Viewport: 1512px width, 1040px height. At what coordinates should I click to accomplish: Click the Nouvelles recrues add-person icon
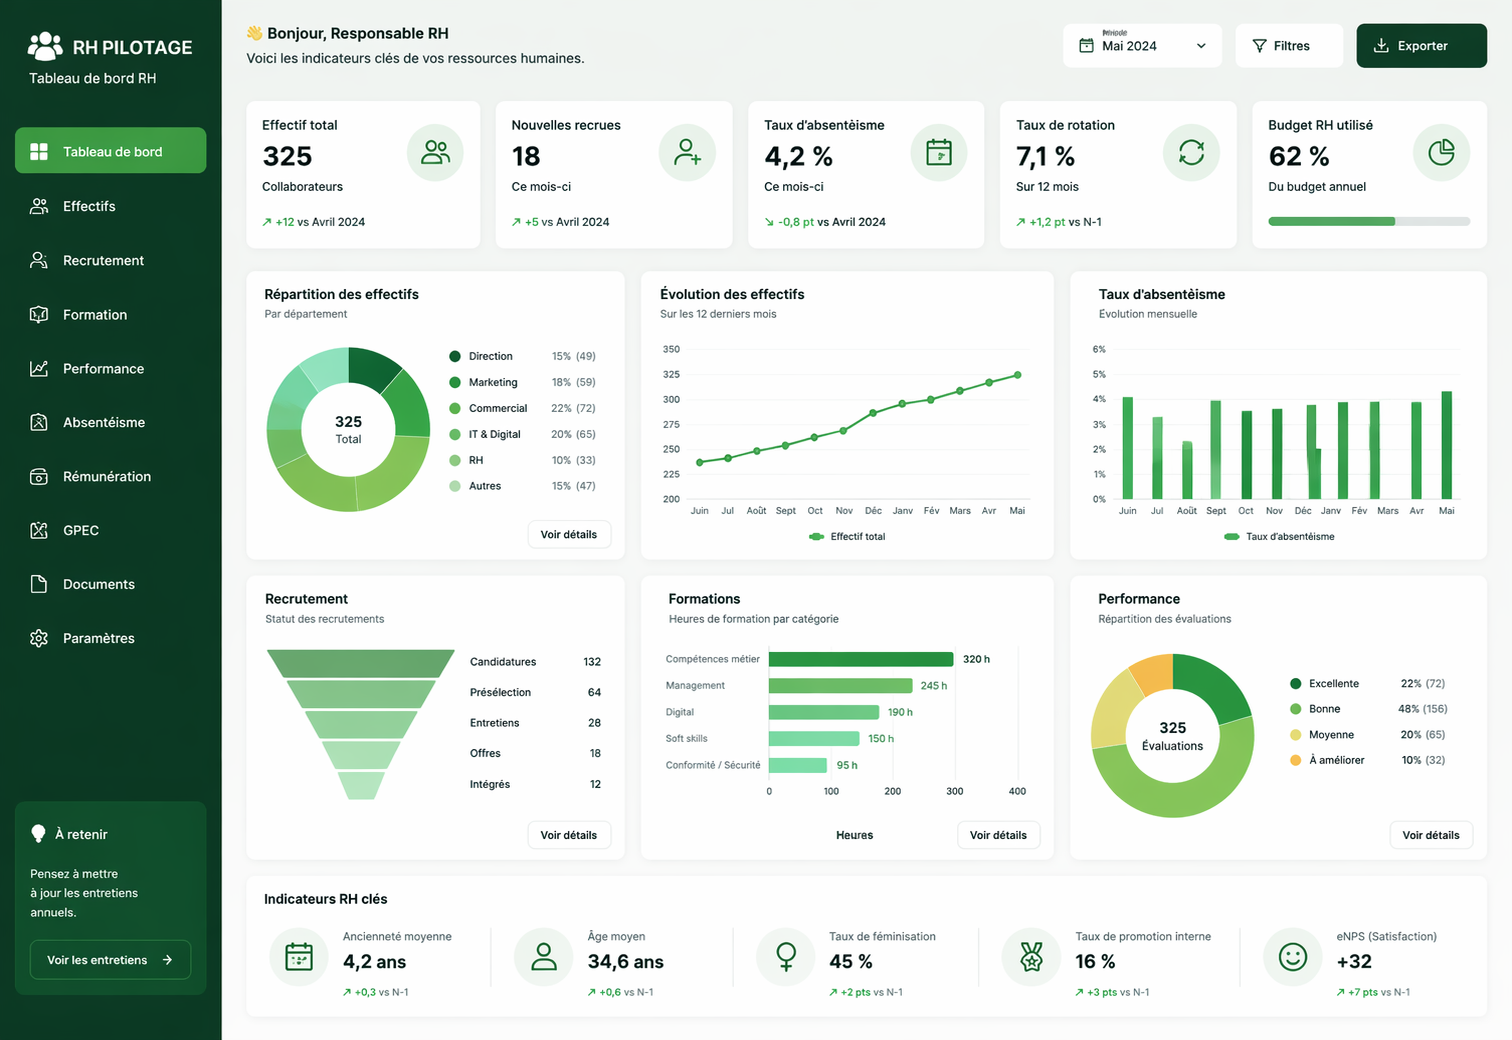point(687,152)
